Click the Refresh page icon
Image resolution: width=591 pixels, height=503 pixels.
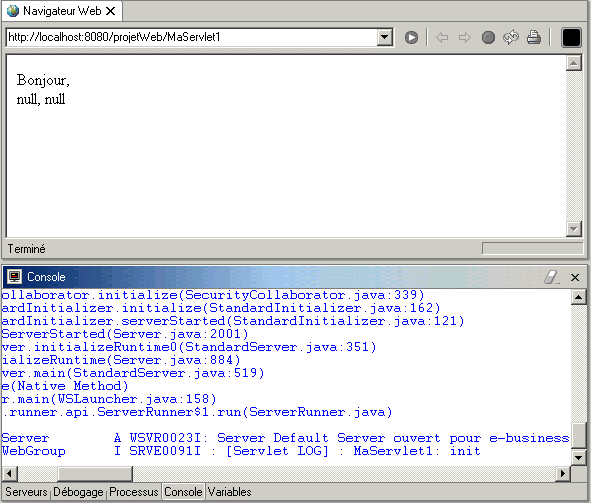pyautogui.click(x=511, y=38)
